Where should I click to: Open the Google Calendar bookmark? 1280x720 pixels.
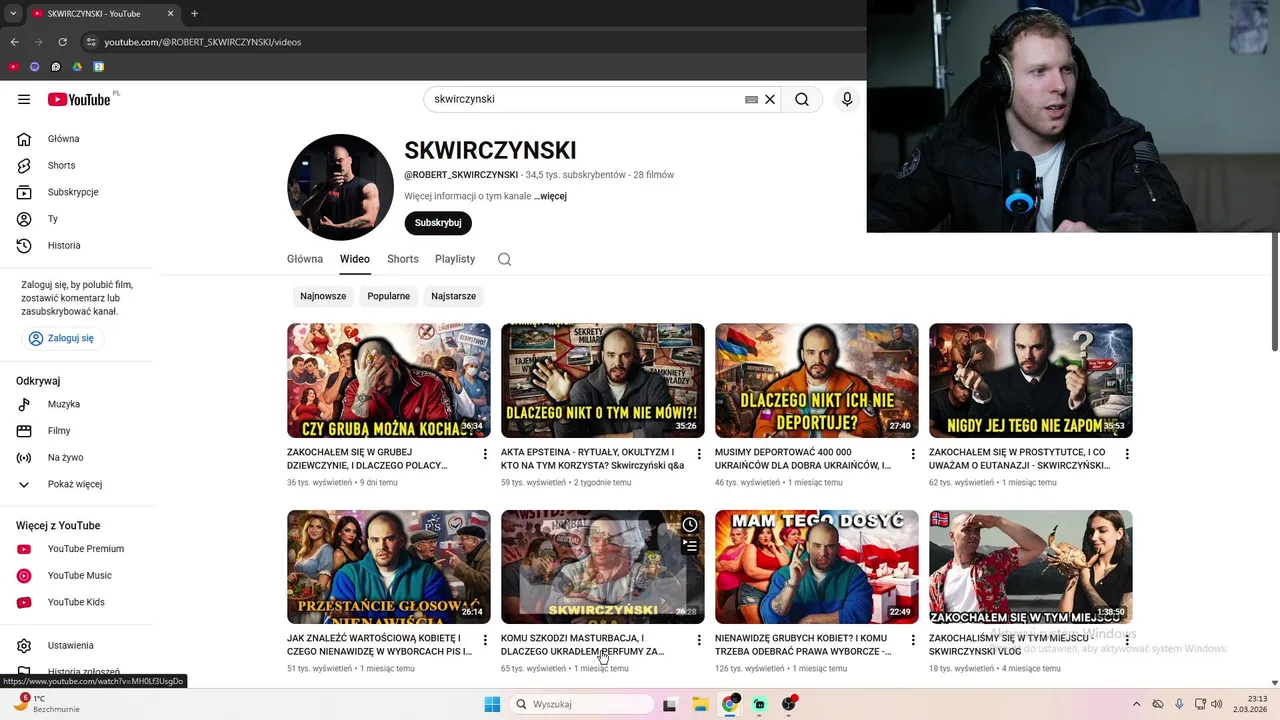(x=99, y=67)
